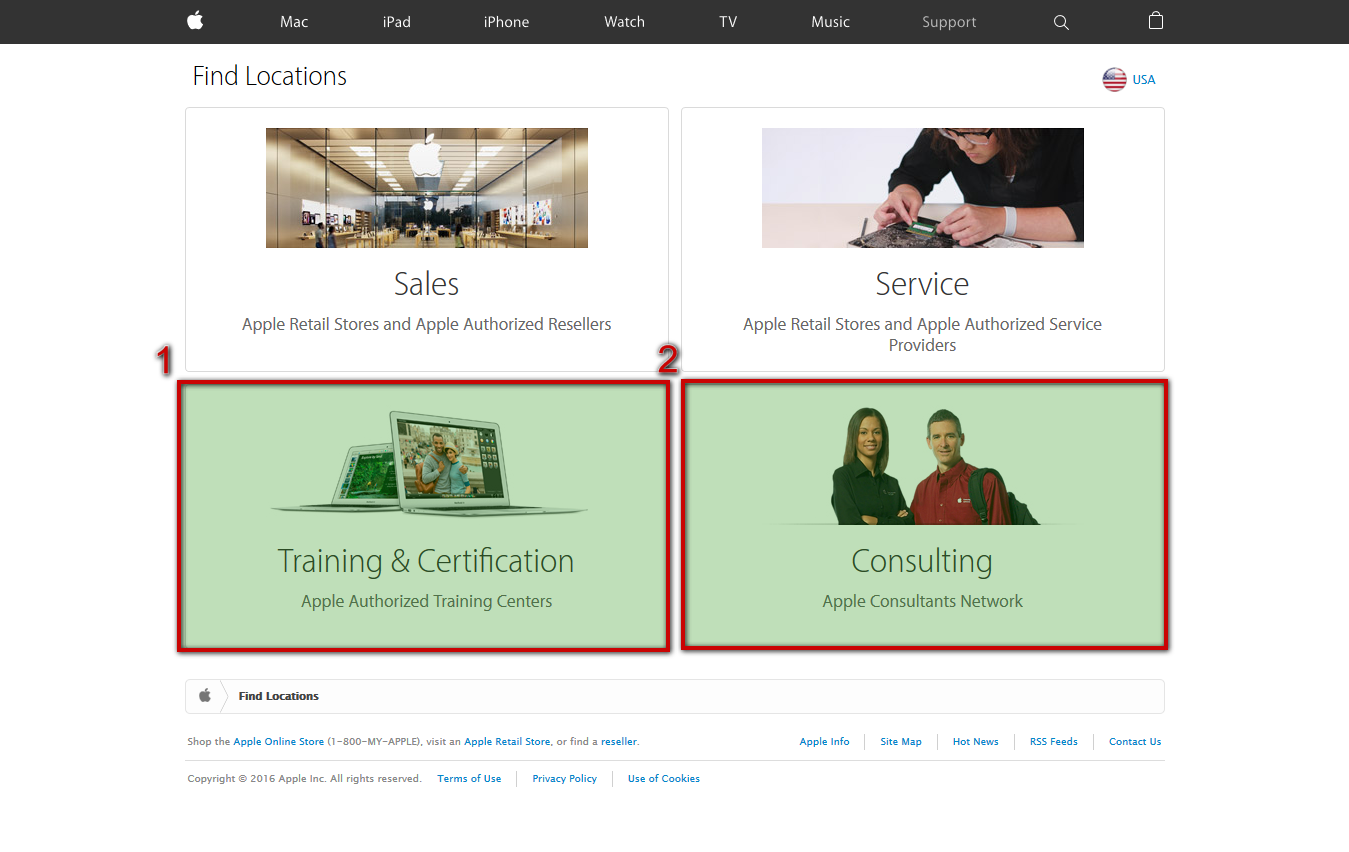The width and height of the screenshot is (1349, 852).
Task: Click the Find Locations breadcrumb
Action: [279, 696]
